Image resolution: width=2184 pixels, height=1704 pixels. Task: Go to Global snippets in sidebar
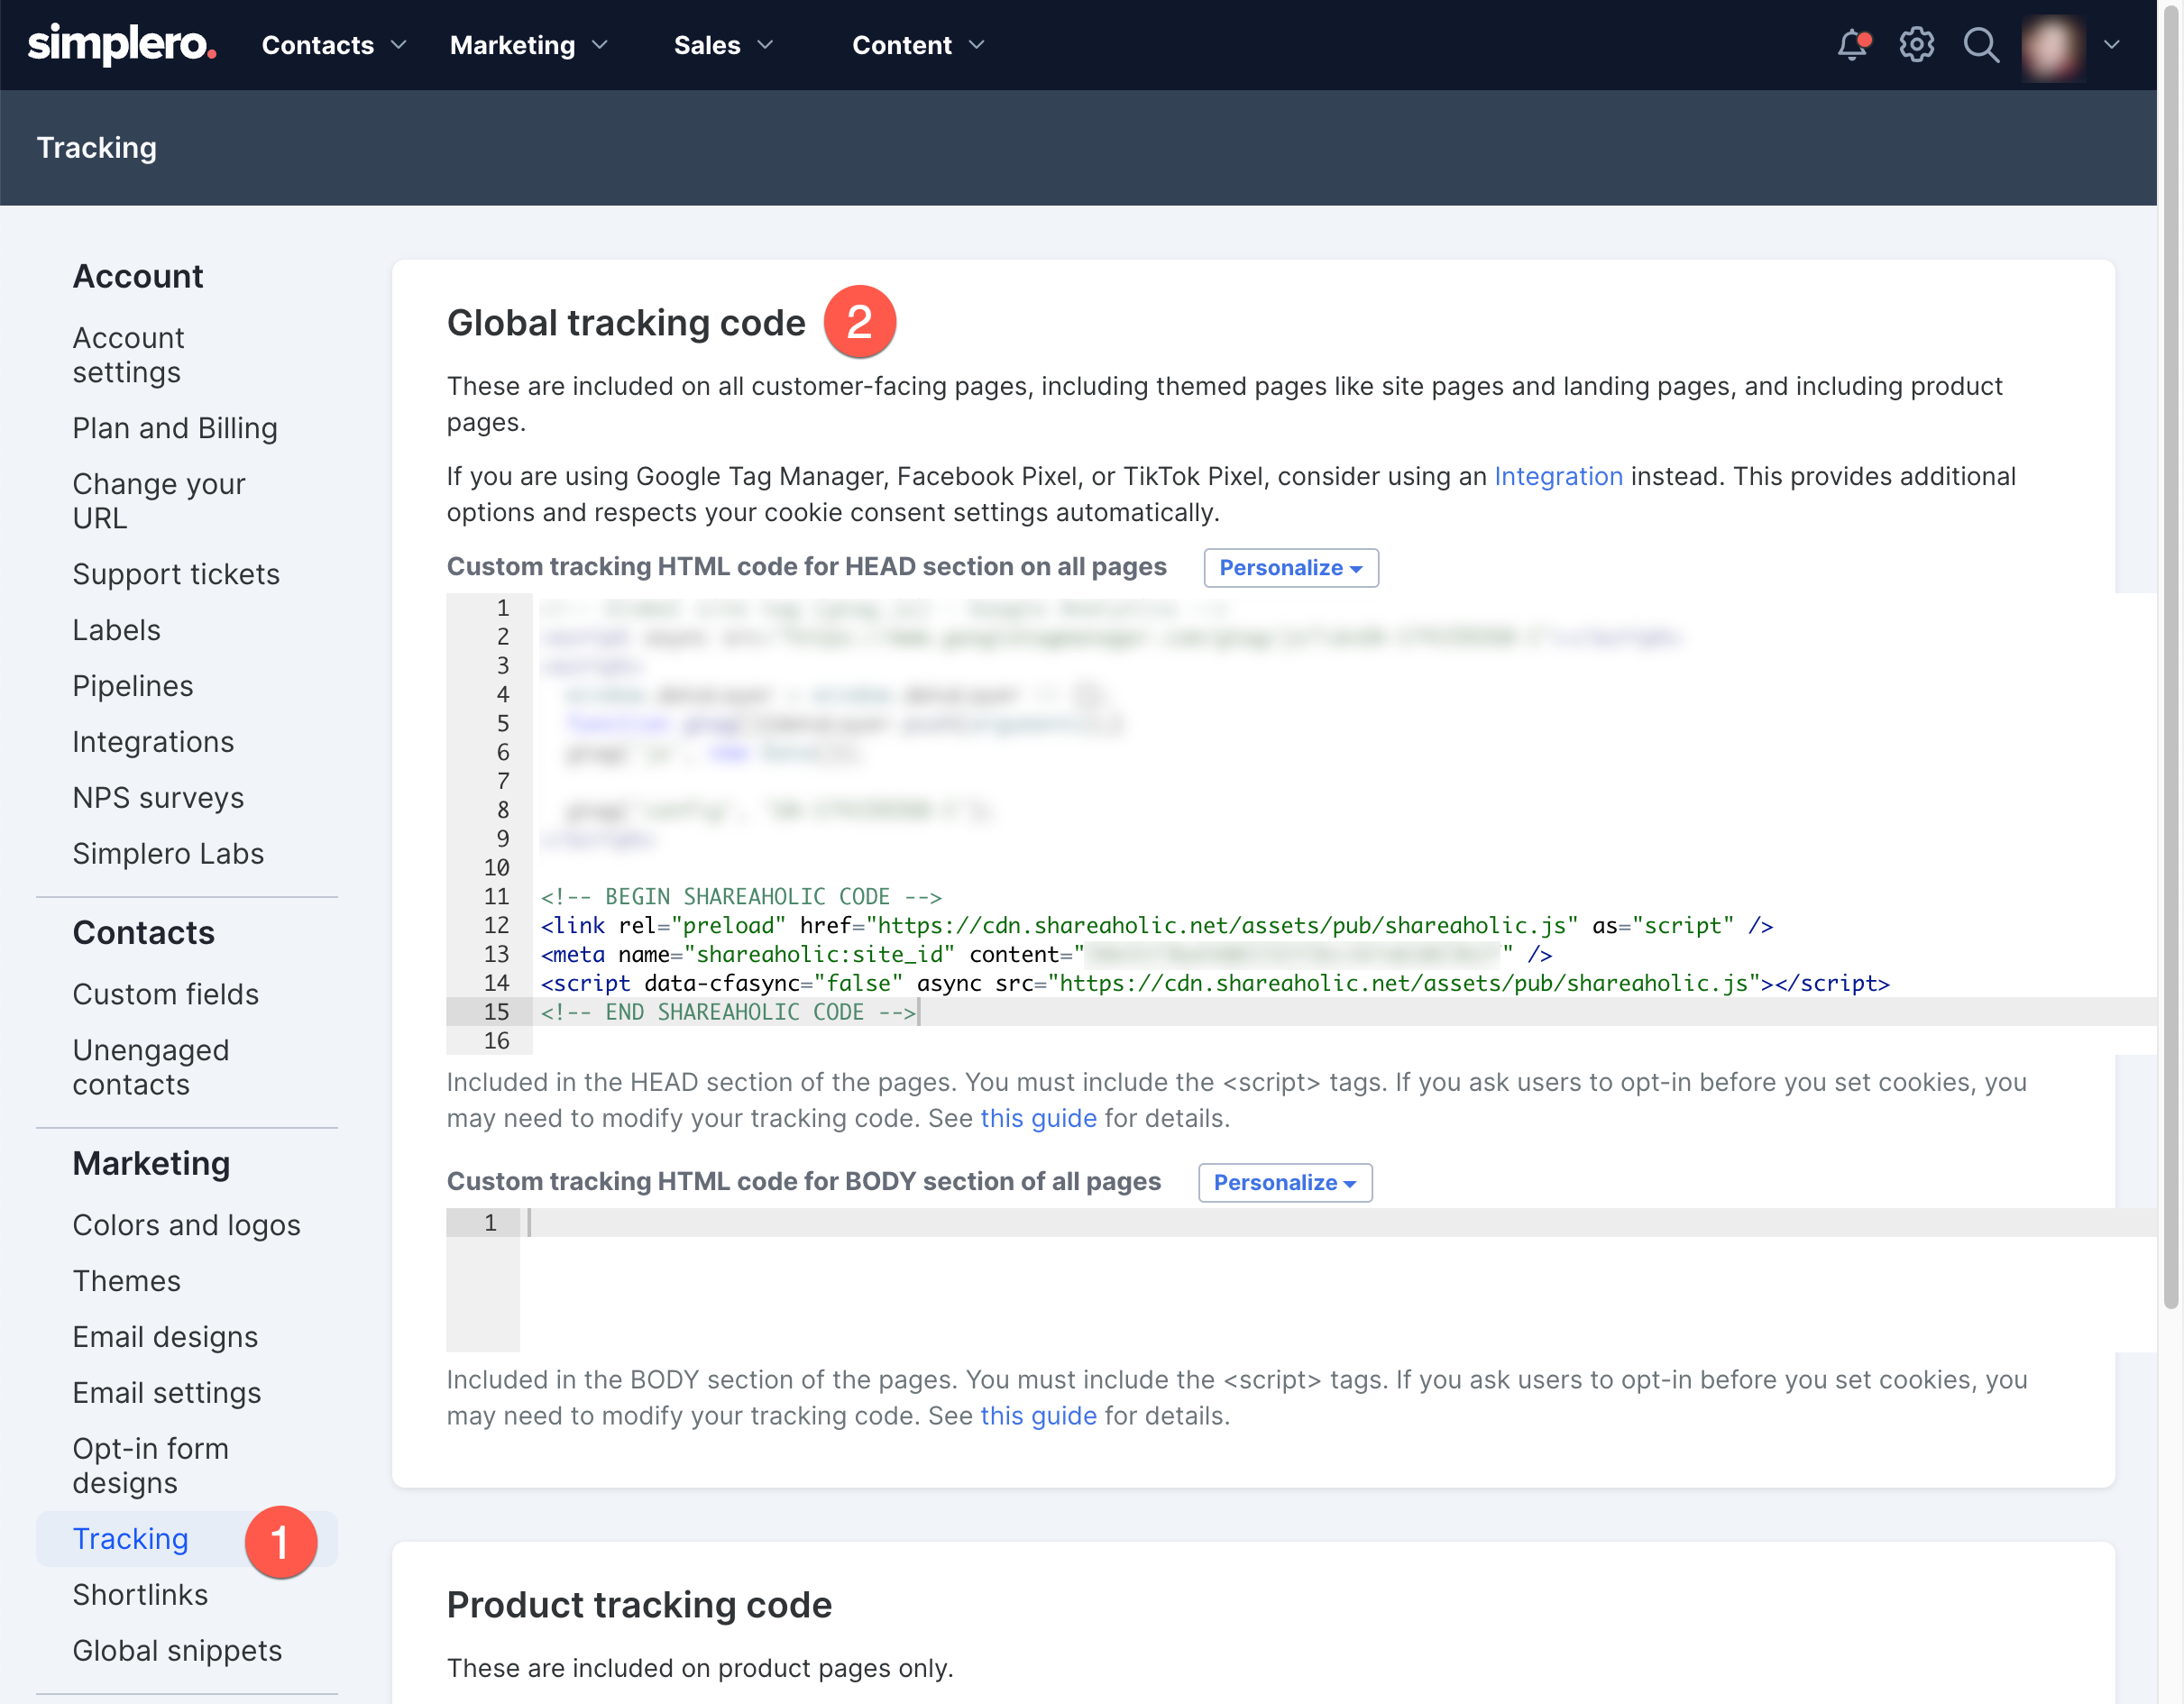[177, 1651]
